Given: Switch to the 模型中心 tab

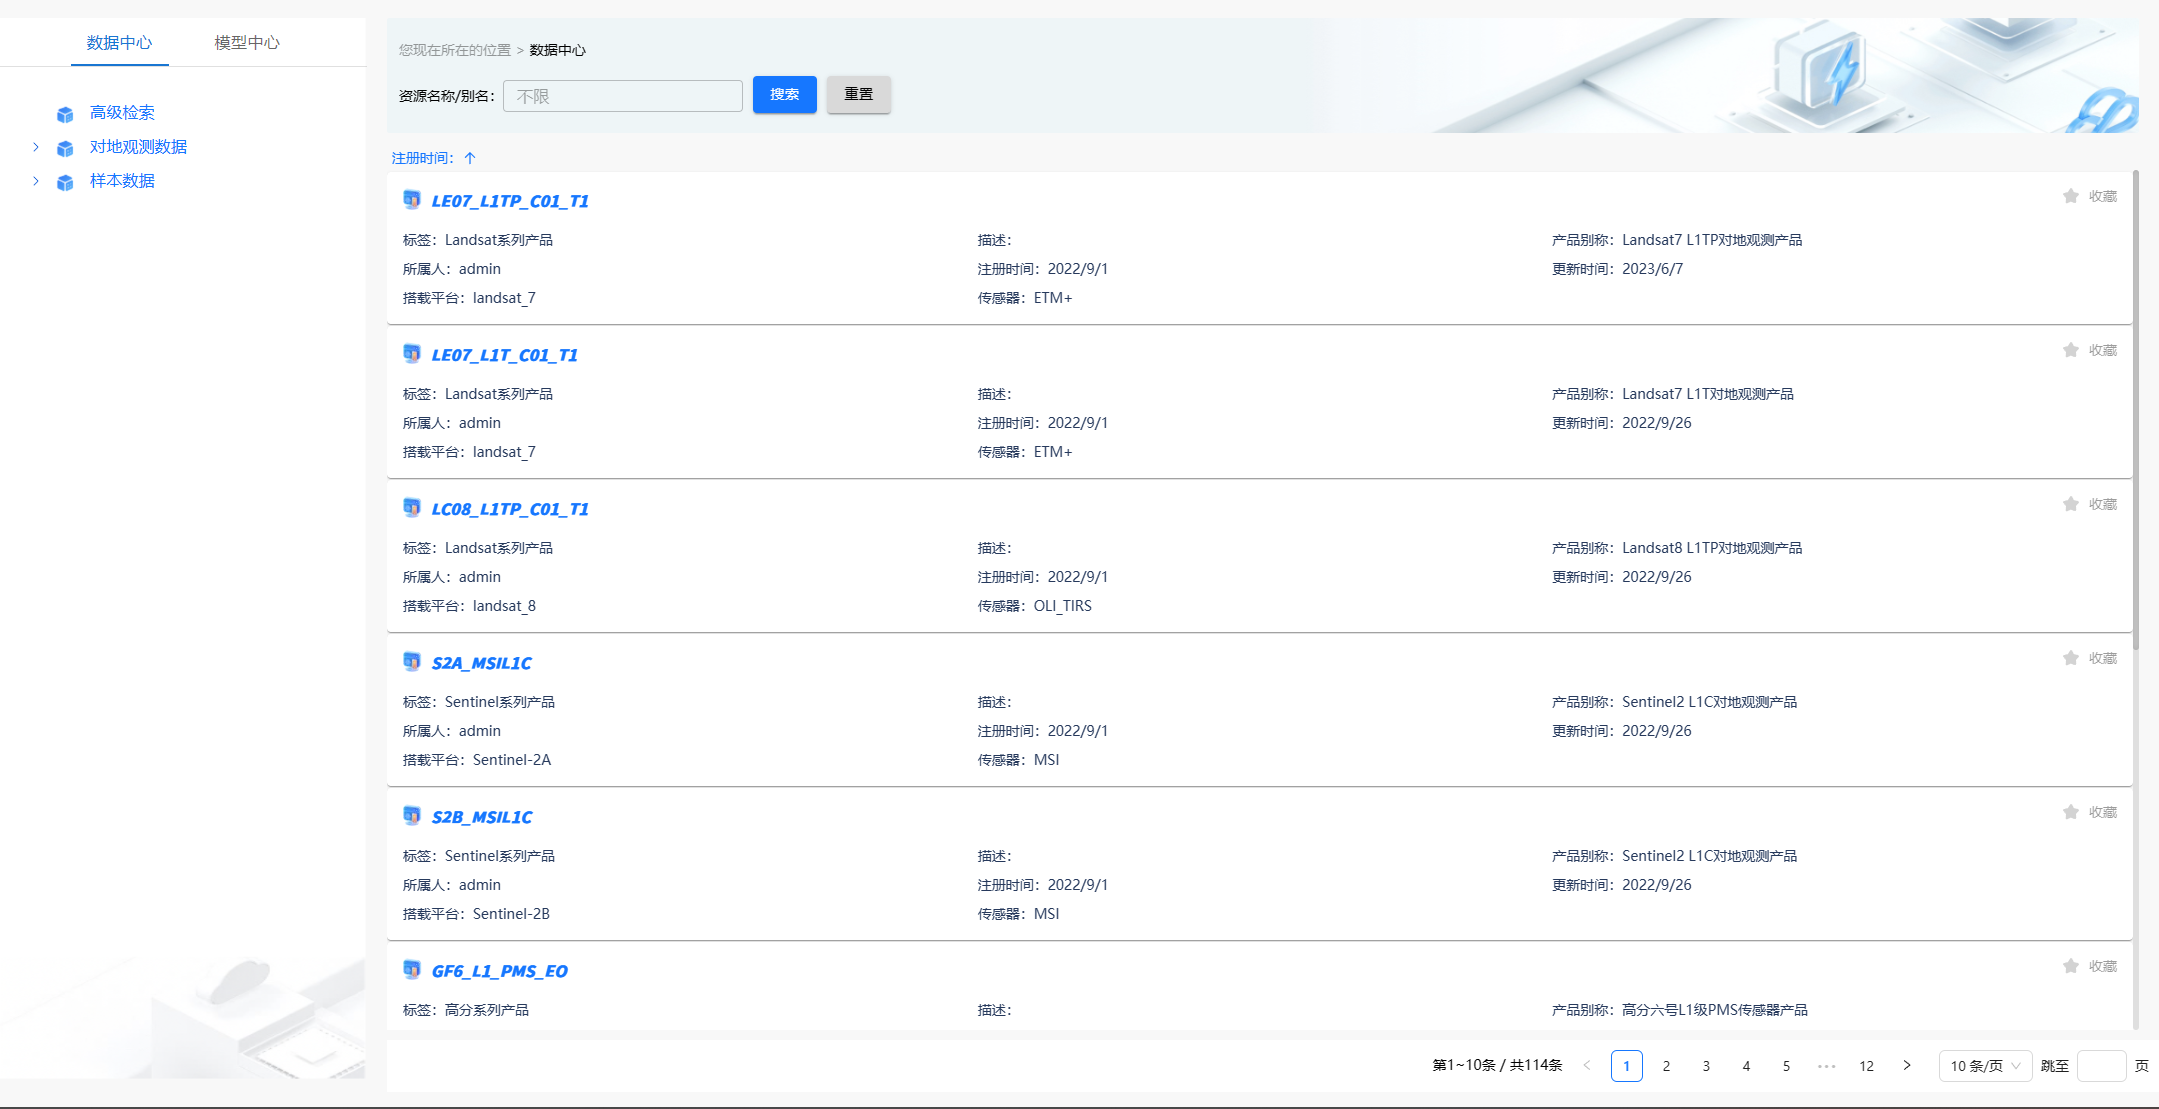Looking at the screenshot, I should click(x=247, y=43).
